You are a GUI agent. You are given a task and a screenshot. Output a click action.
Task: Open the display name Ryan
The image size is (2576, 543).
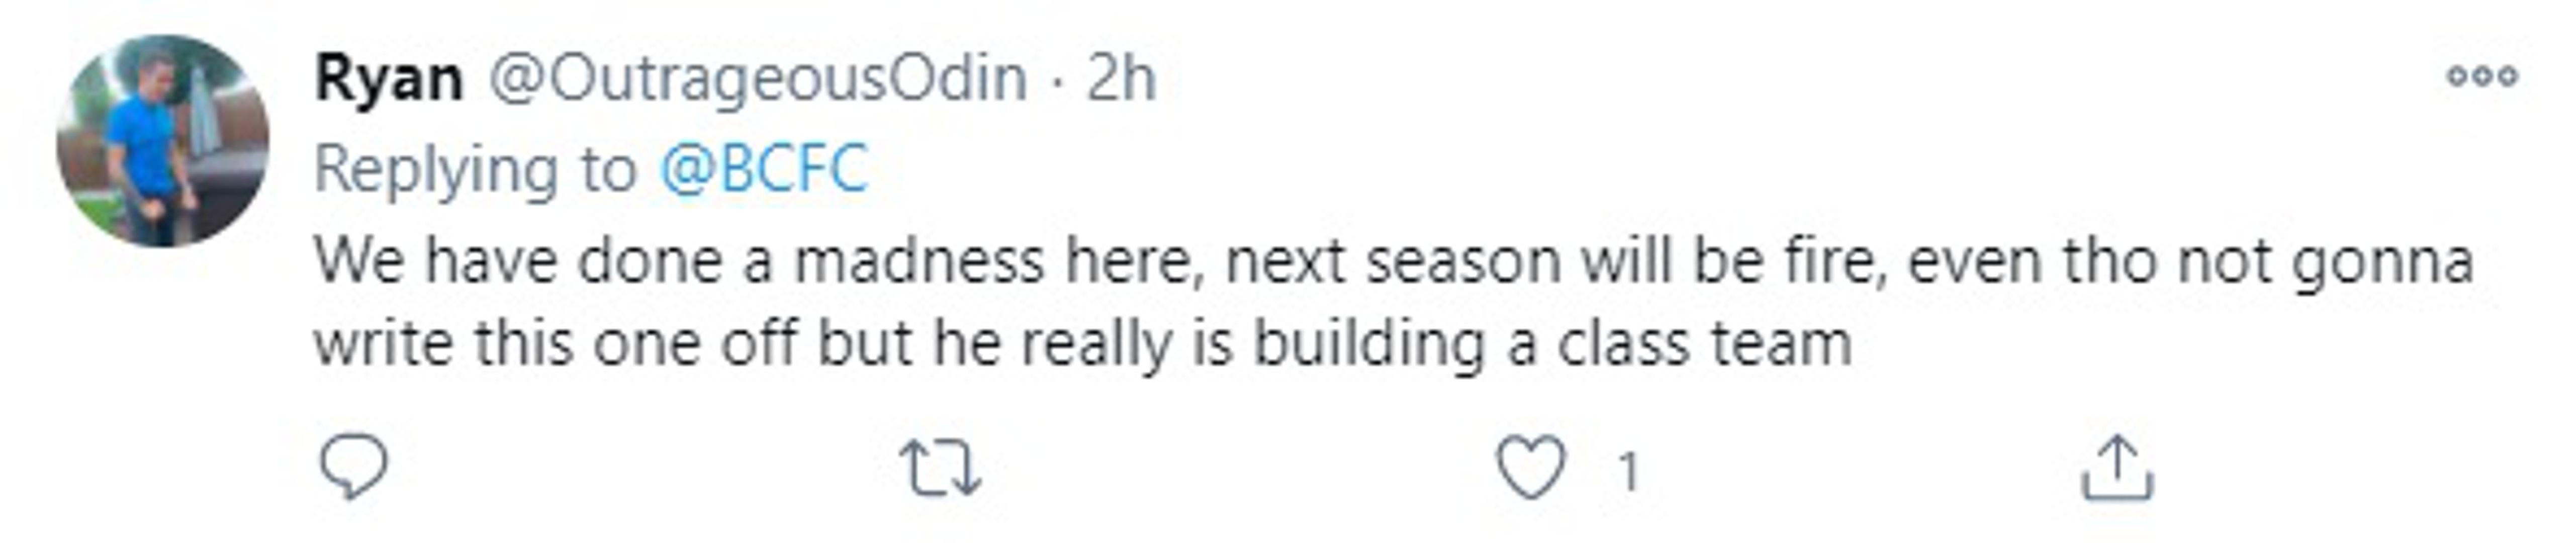[x=389, y=78]
